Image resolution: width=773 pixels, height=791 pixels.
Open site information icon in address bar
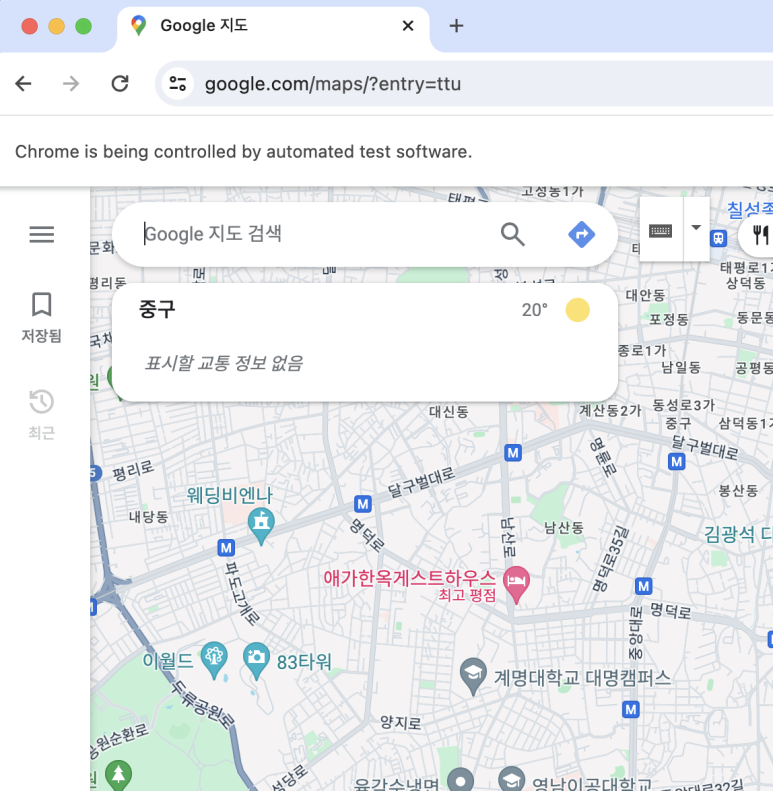pyautogui.click(x=178, y=83)
